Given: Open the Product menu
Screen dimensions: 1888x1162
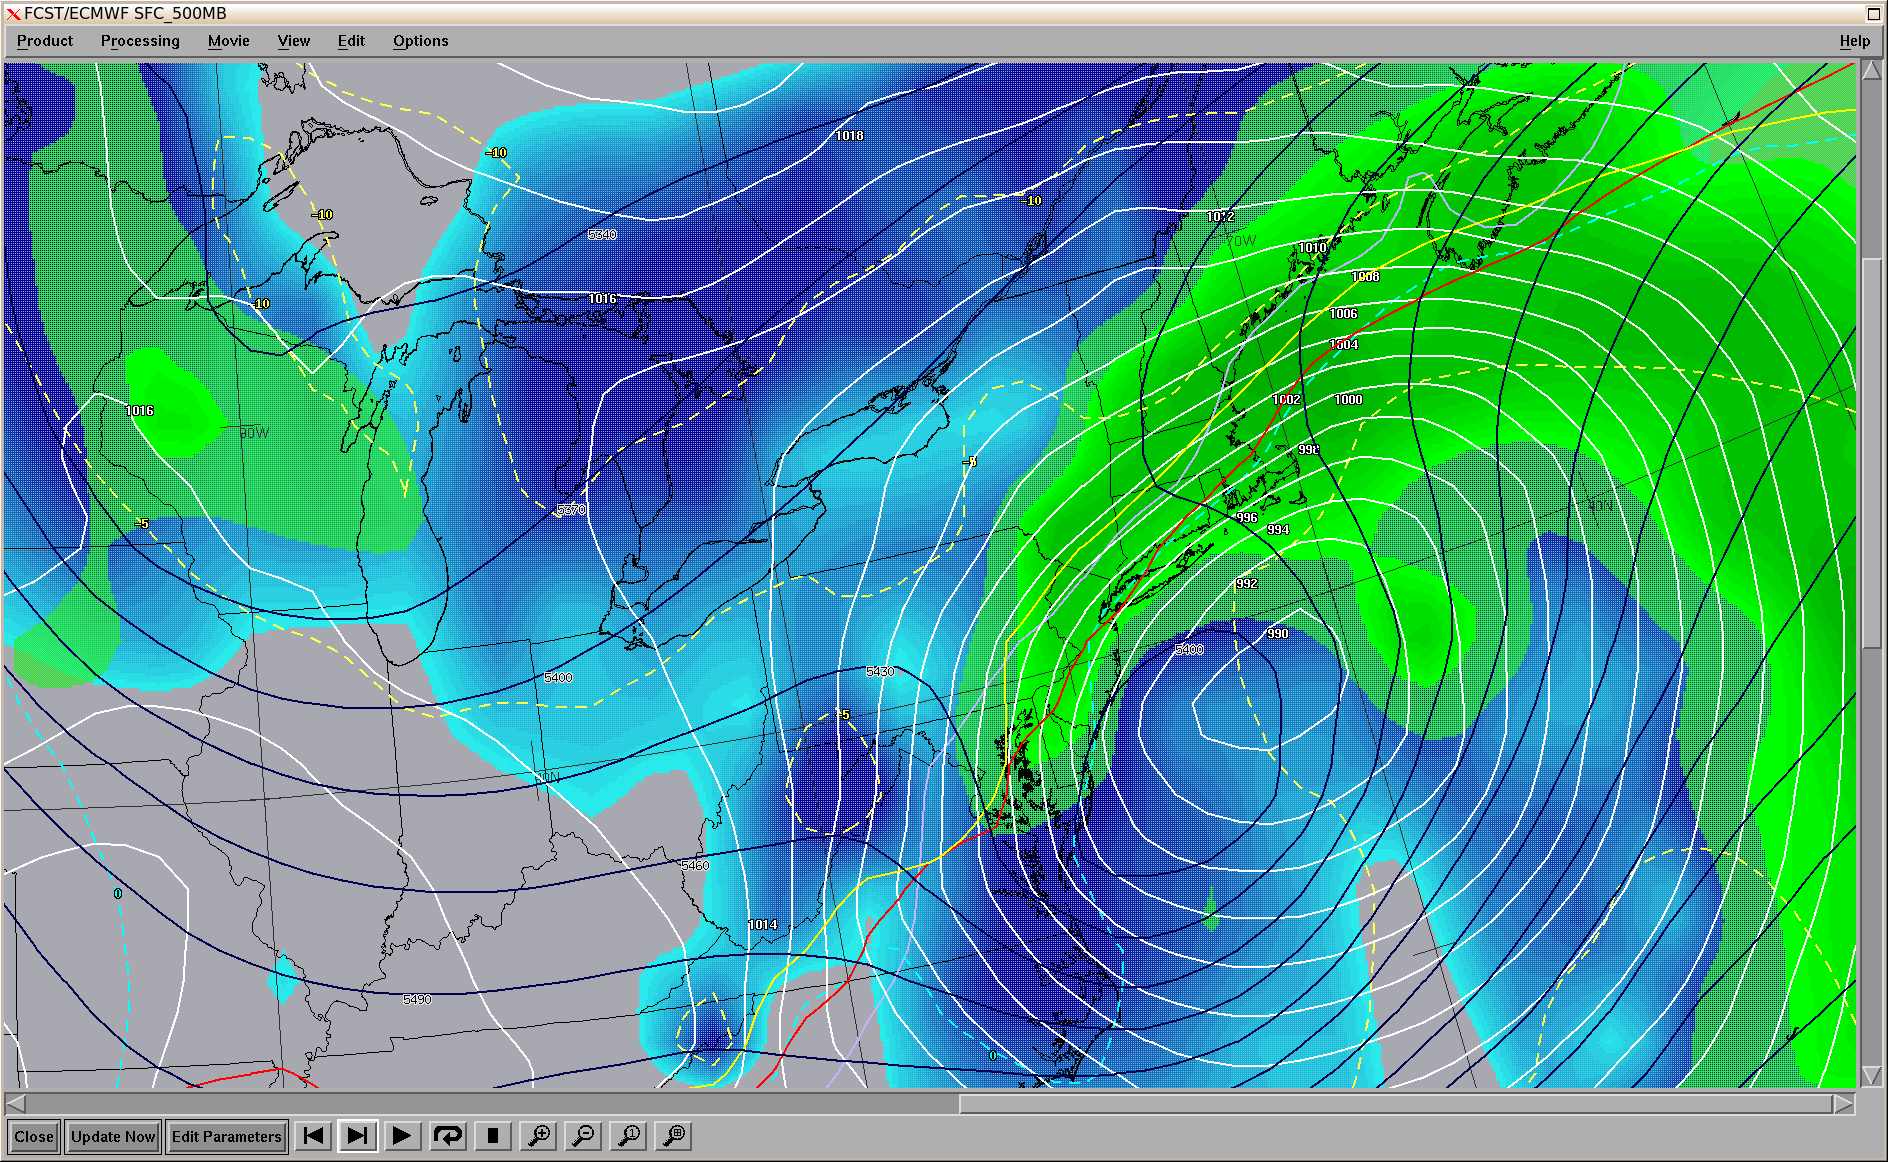Looking at the screenshot, I should pos(45,41).
